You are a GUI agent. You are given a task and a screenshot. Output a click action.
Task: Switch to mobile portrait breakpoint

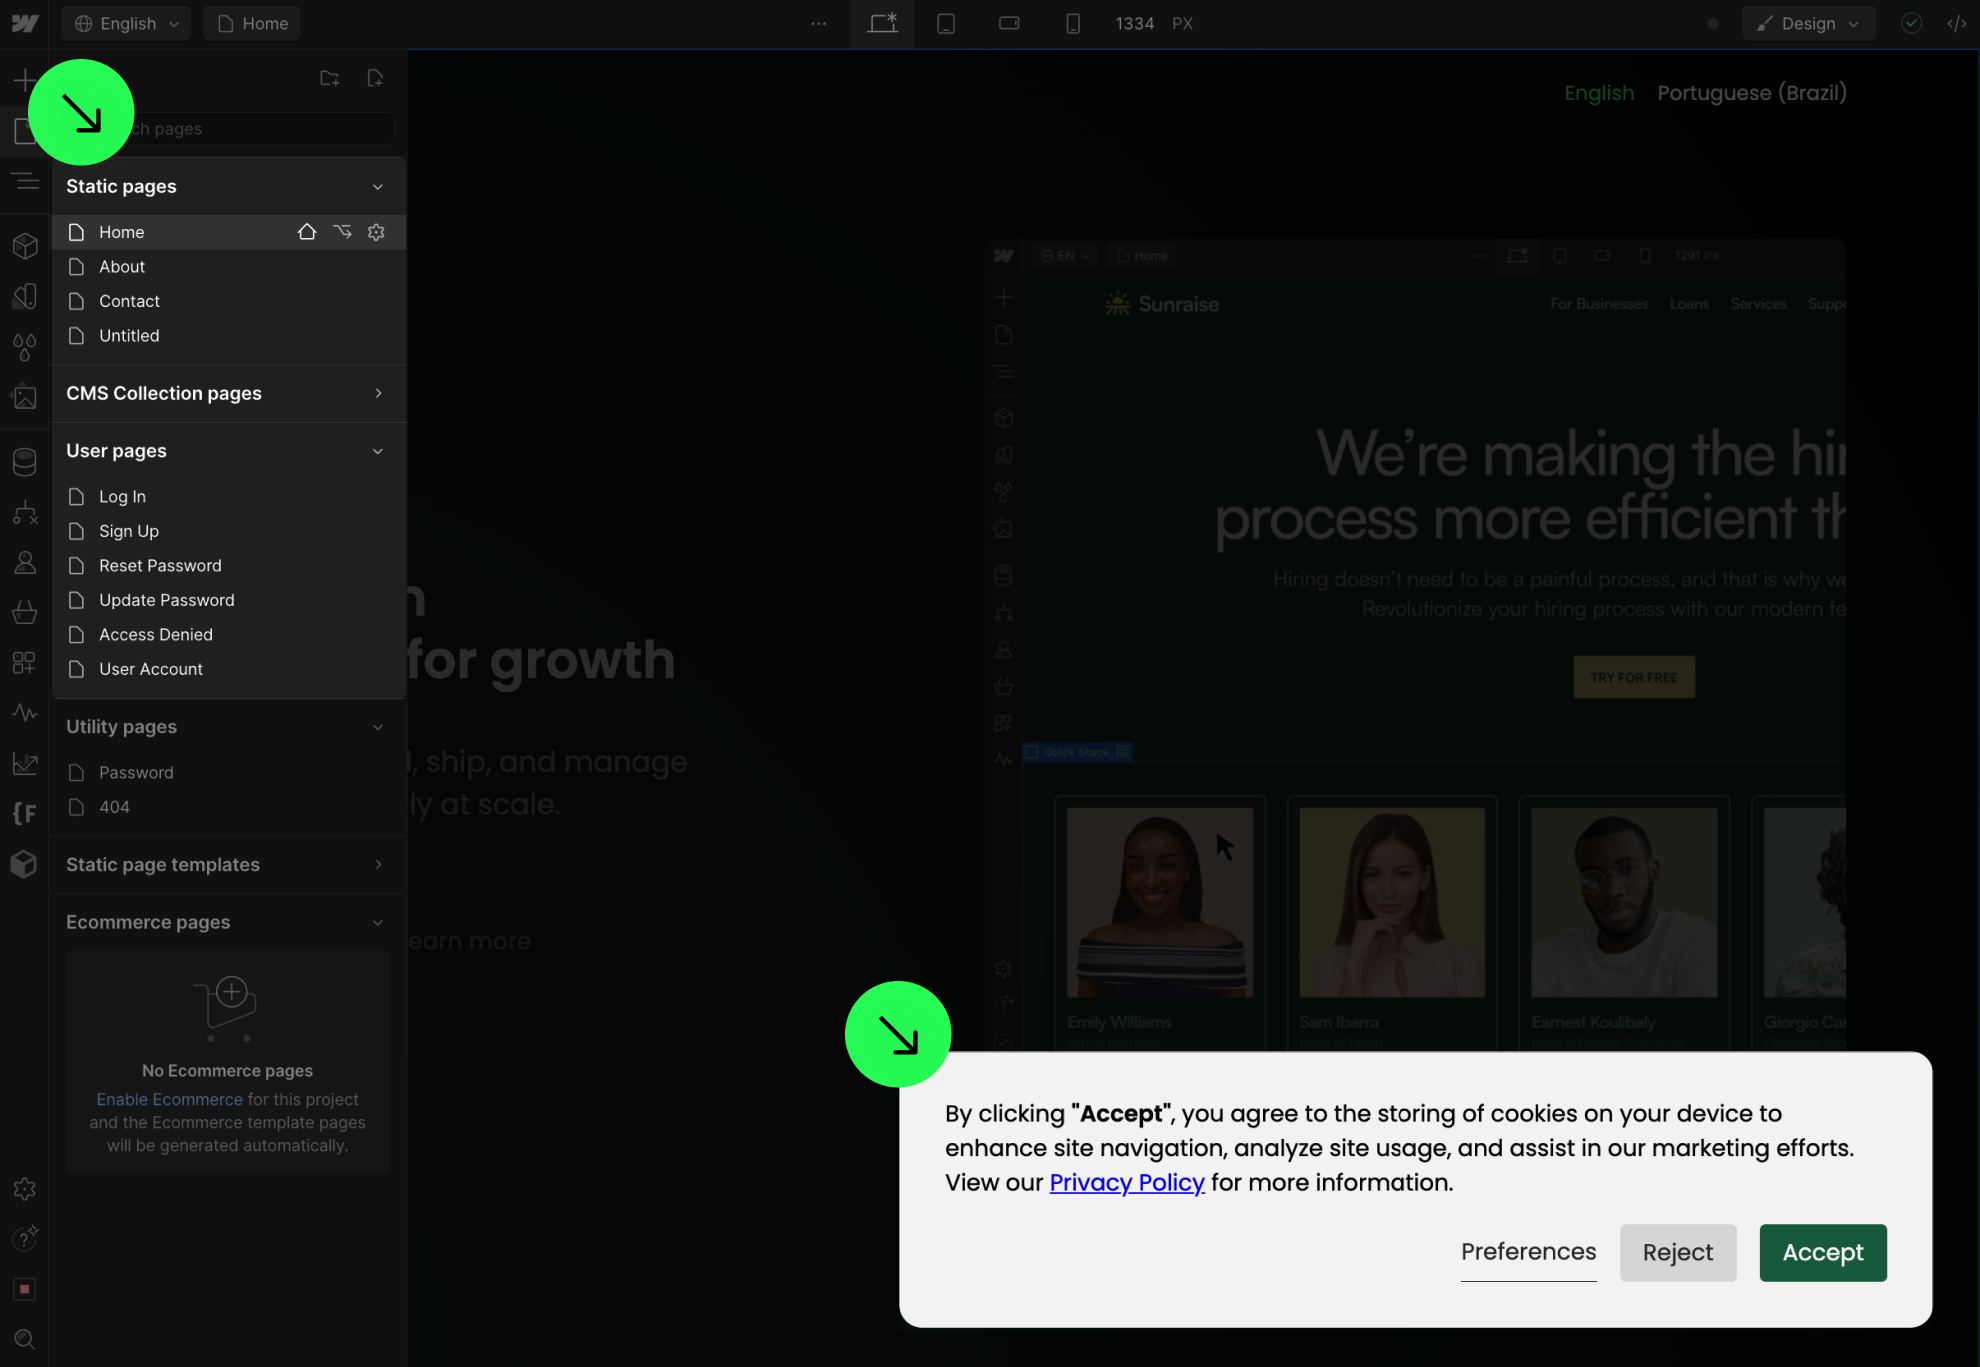1073,23
